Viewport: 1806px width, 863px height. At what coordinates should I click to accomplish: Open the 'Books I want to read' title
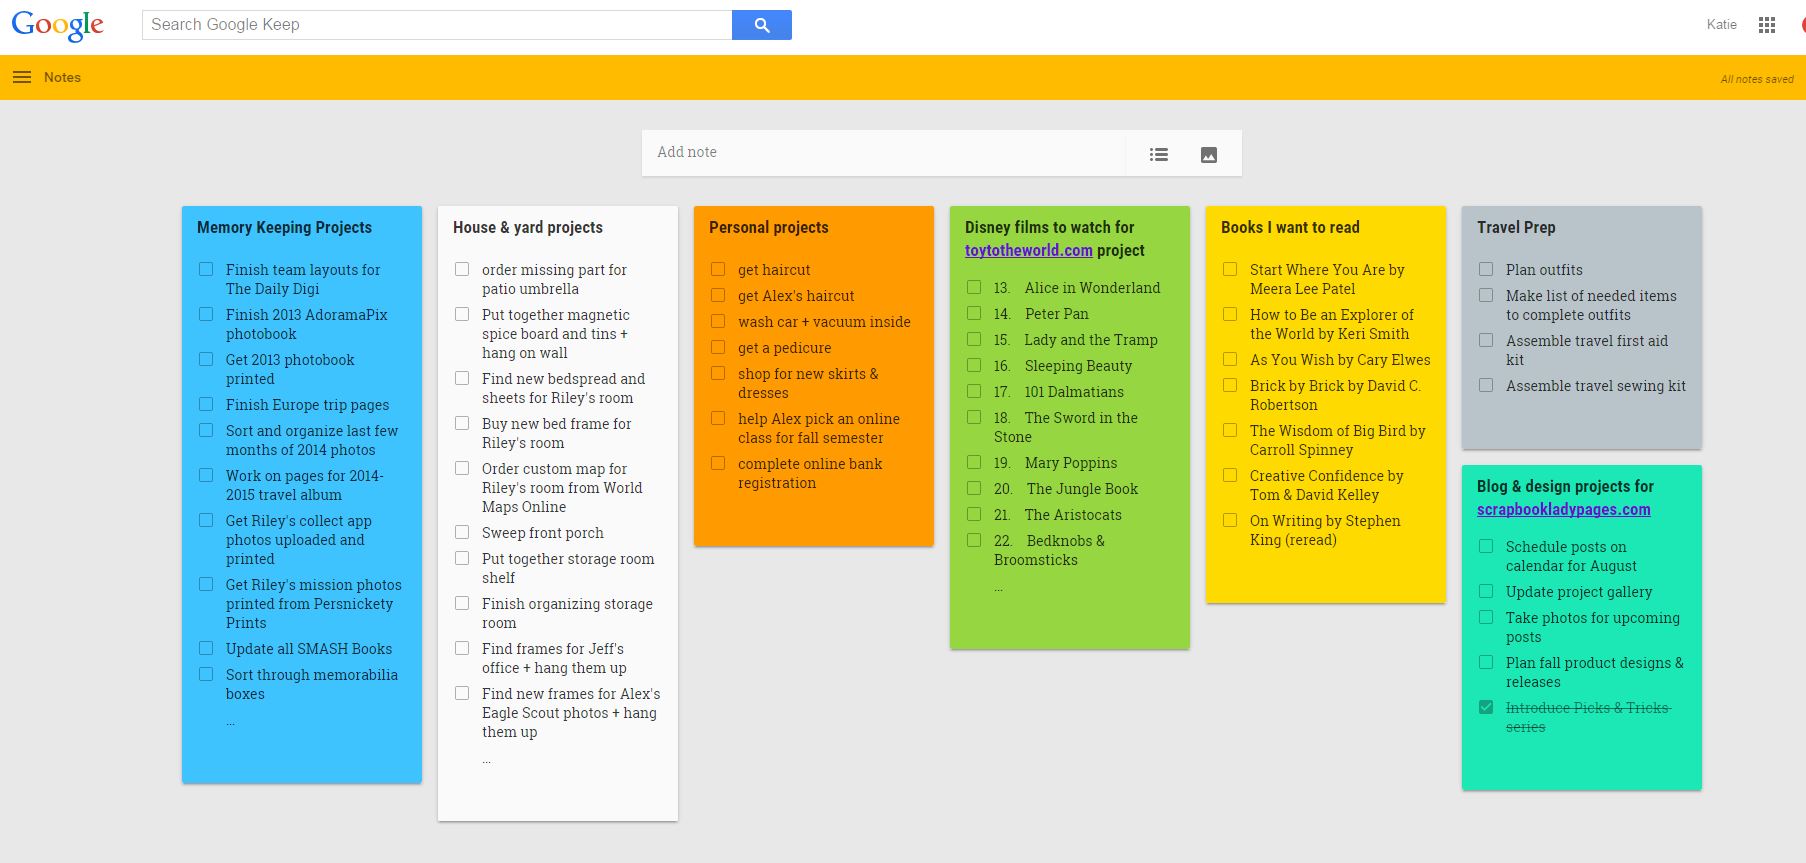pyautogui.click(x=1290, y=228)
